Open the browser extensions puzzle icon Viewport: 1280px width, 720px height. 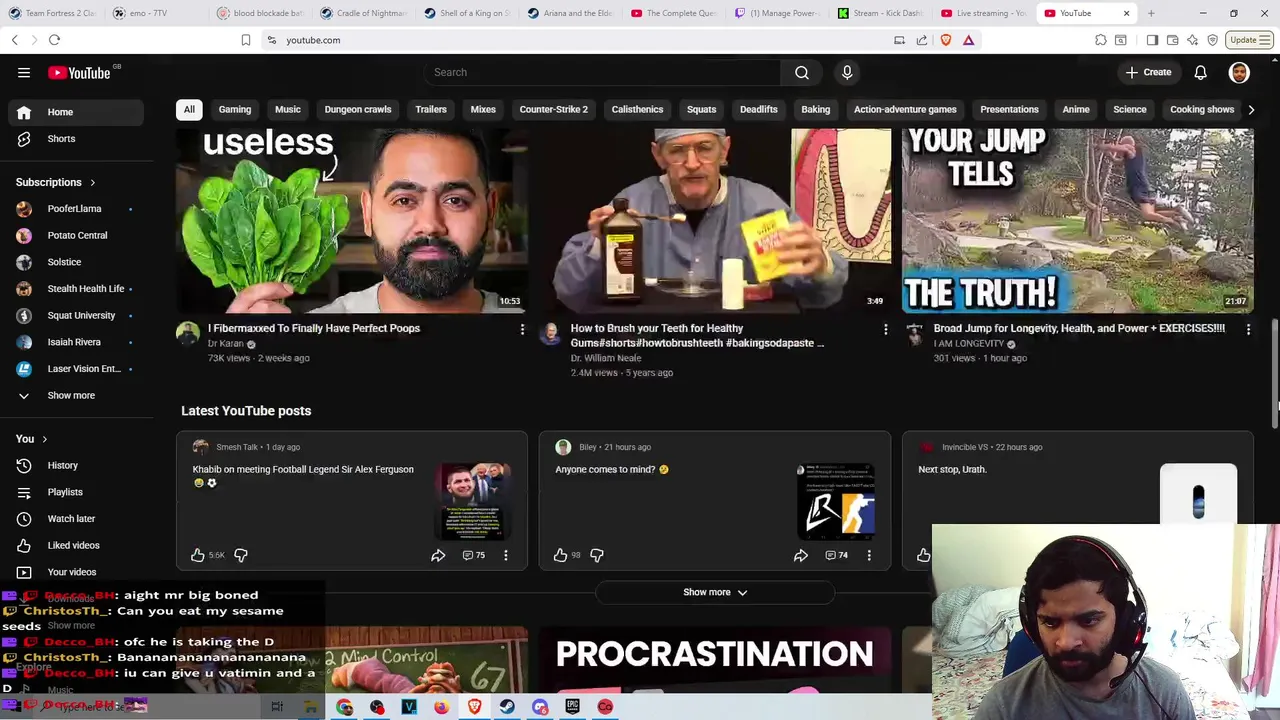coord(1101,40)
